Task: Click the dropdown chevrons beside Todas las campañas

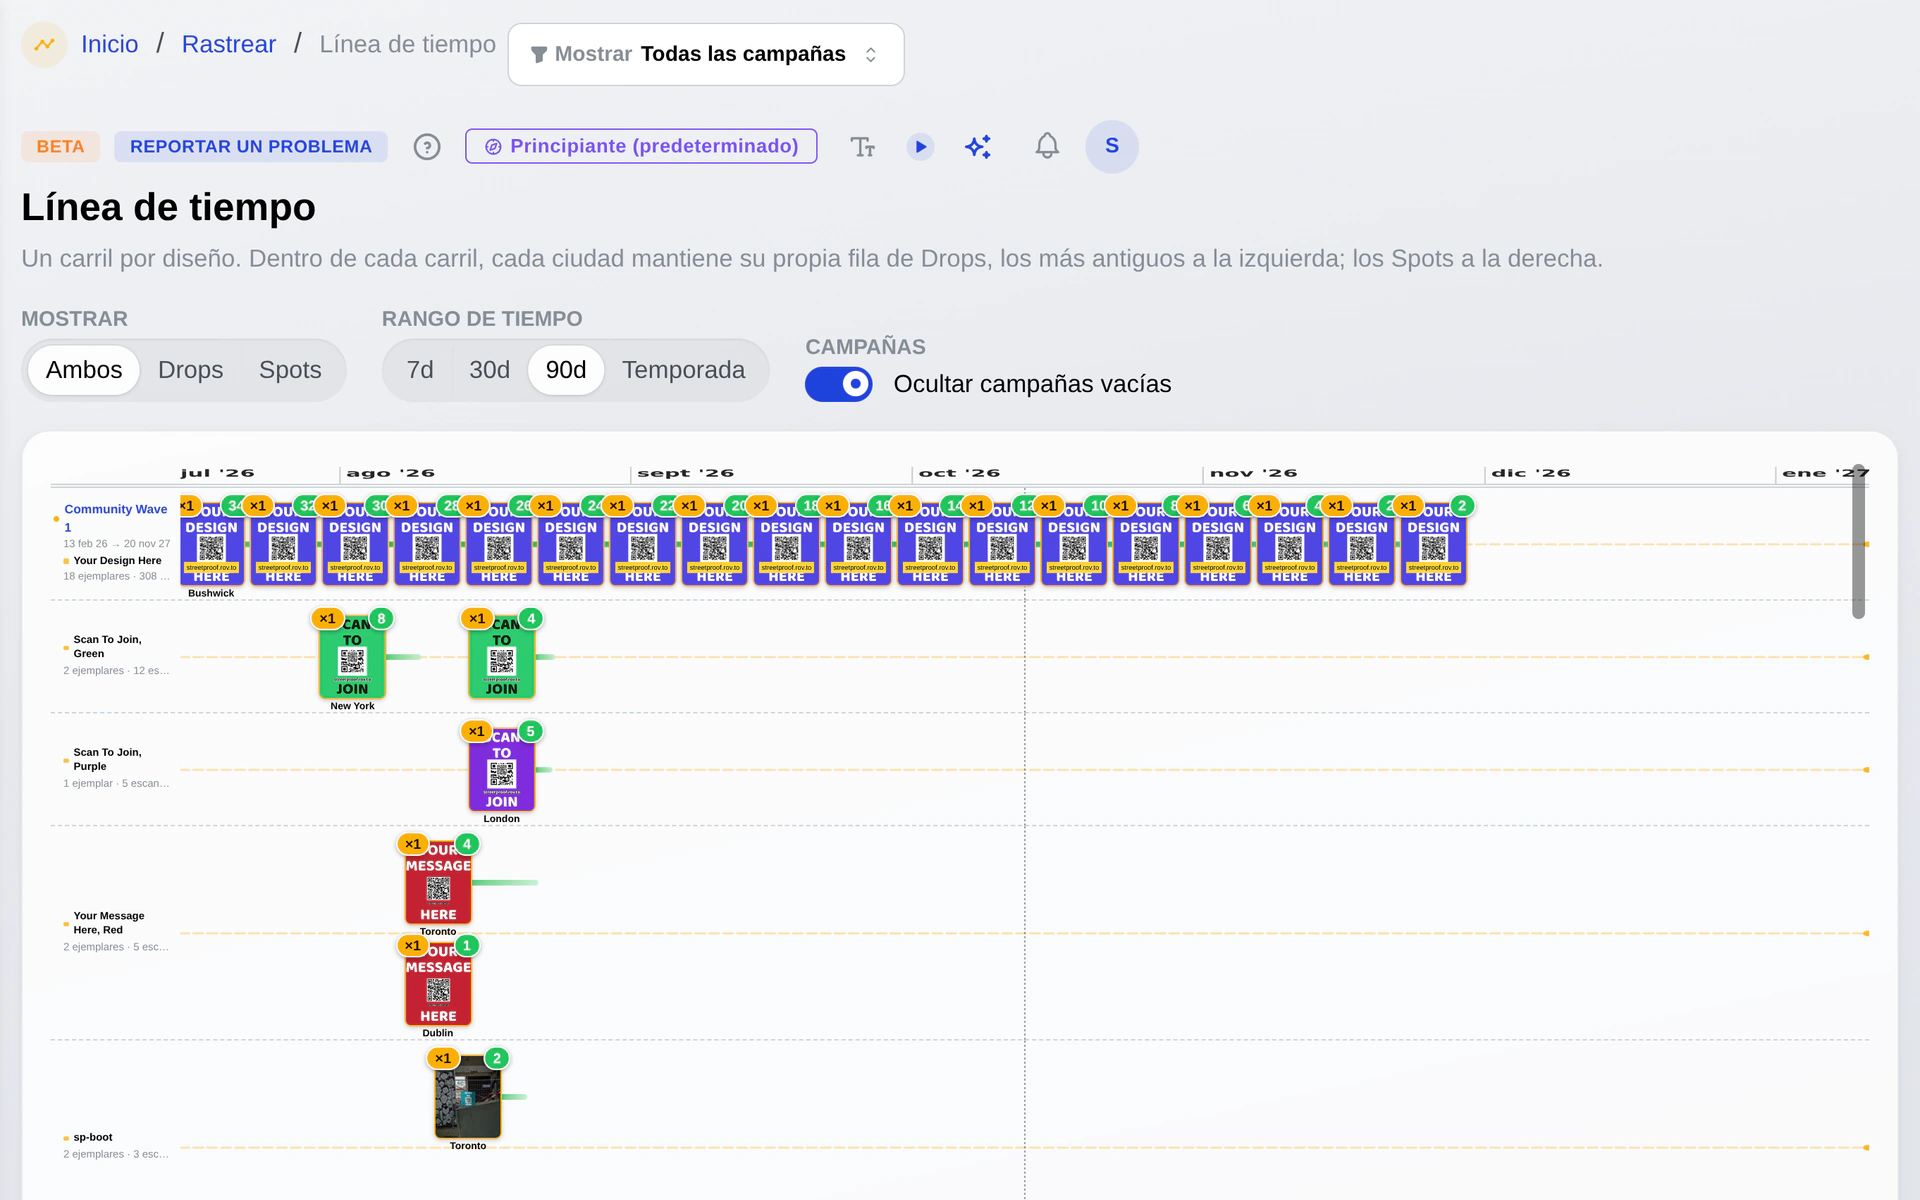Action: [871, 54]
